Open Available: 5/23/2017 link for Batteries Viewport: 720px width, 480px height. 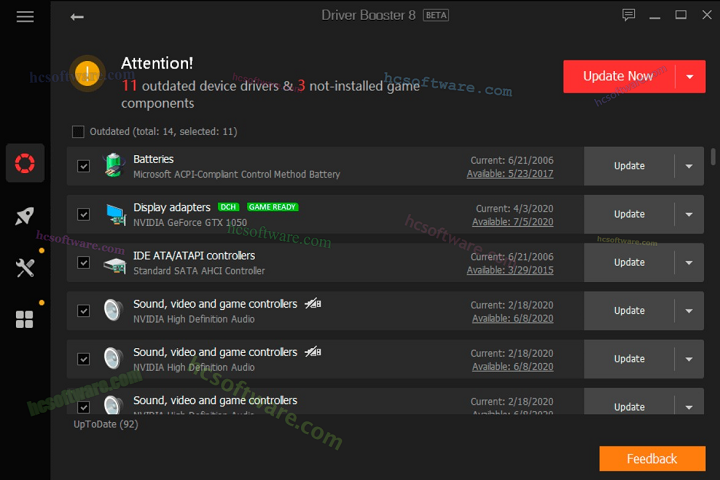tap(510, 174)
